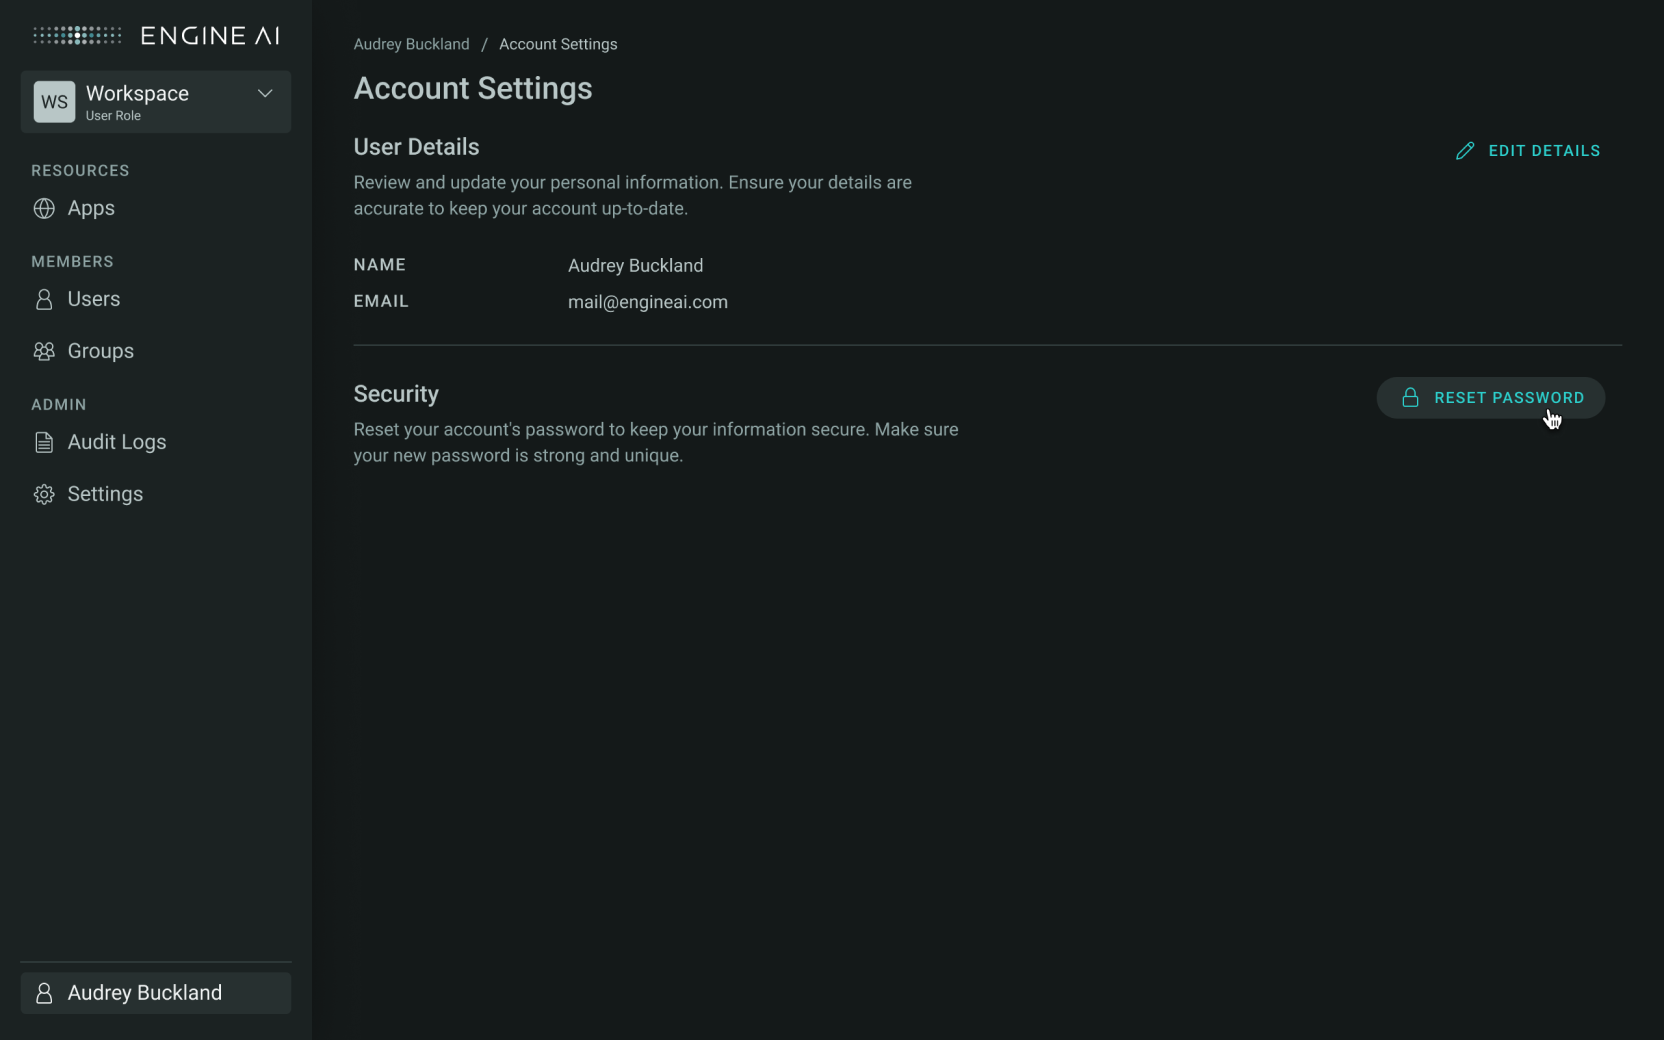Click the Reset Password button
Screen dimensions: 1664x1040
1491,398
